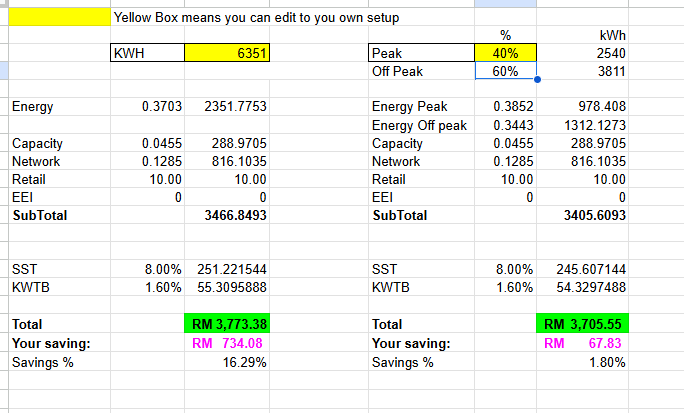Viewport: 684px width, 413px height.
Task: Select the green Total RM 3,773.38 cell
Action: (227, 324)
